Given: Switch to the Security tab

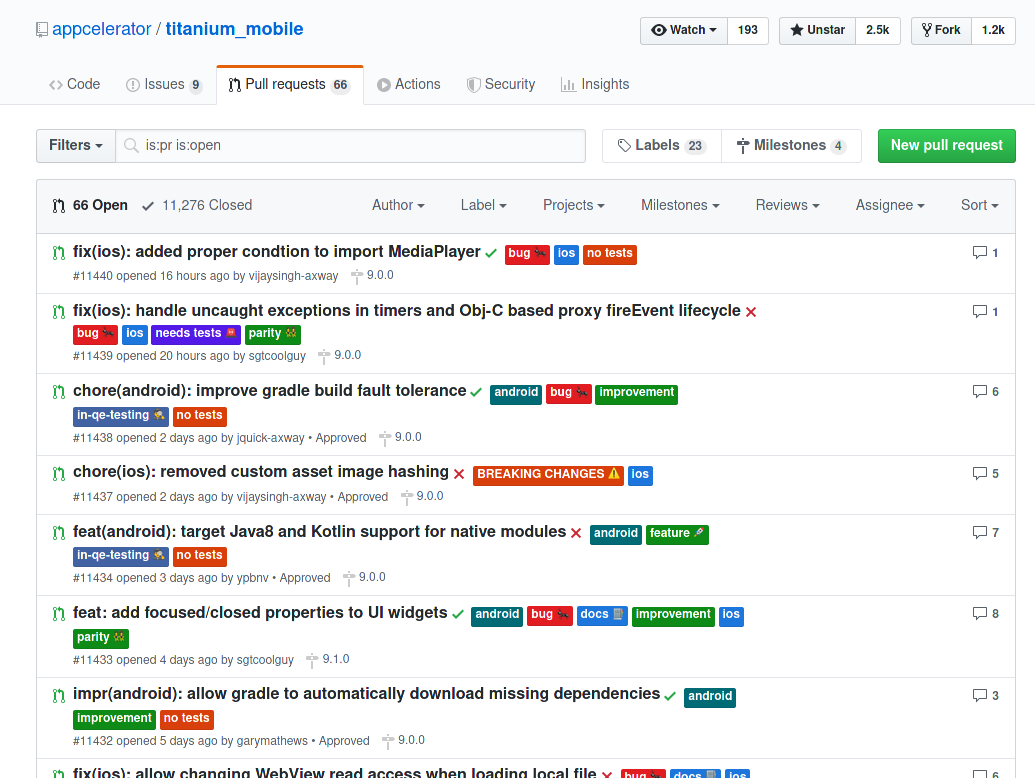Looking at the screenshot, I should (501, 84).
